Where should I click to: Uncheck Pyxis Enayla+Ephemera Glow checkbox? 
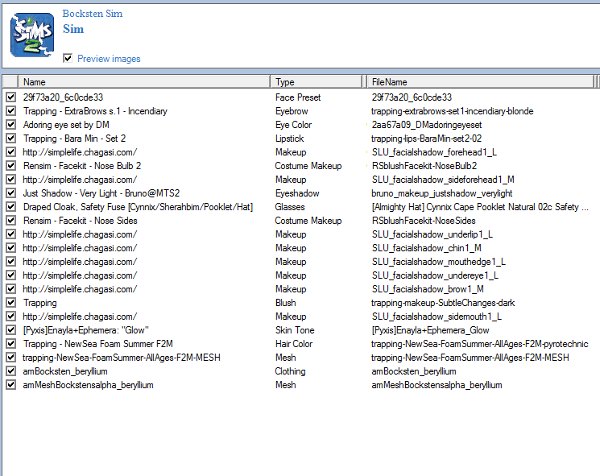[11, 330]
